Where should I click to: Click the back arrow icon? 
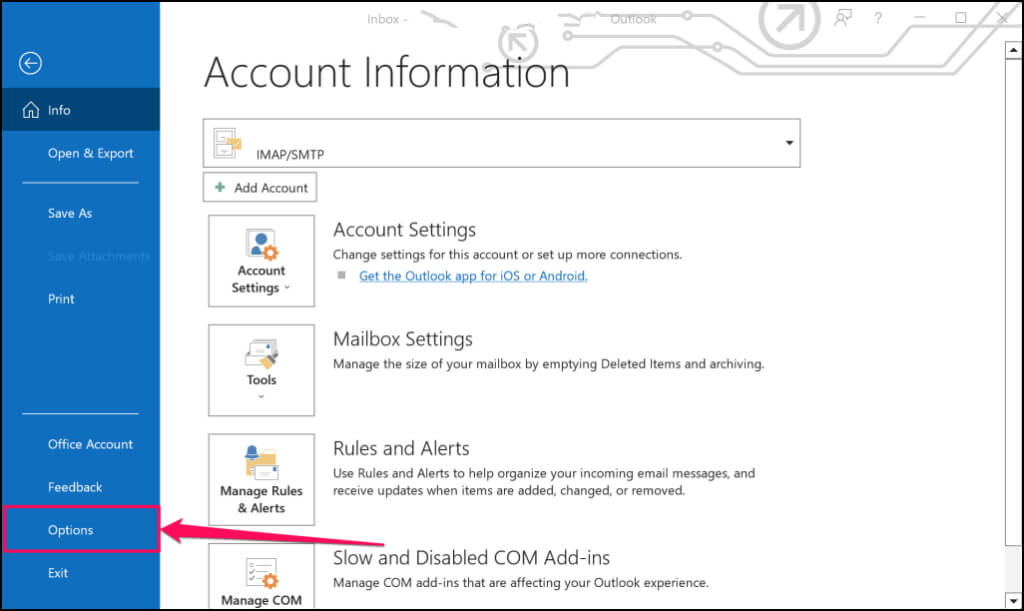point(30,64)
